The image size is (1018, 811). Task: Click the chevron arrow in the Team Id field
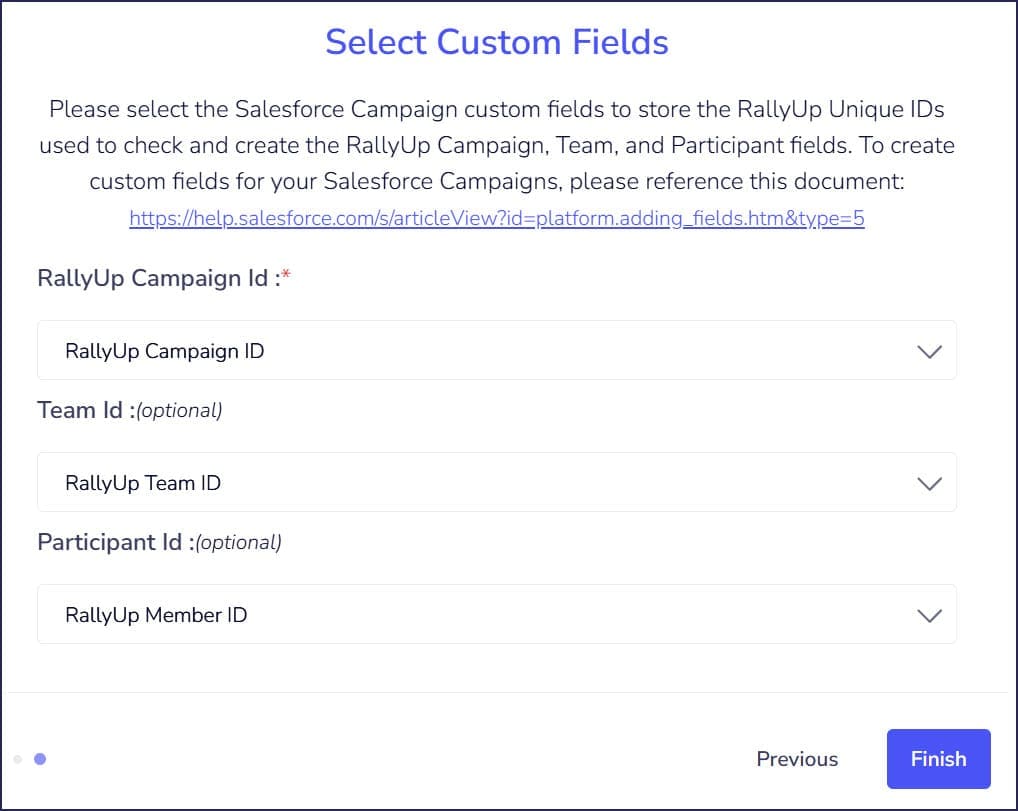click(x=929, y=483)
